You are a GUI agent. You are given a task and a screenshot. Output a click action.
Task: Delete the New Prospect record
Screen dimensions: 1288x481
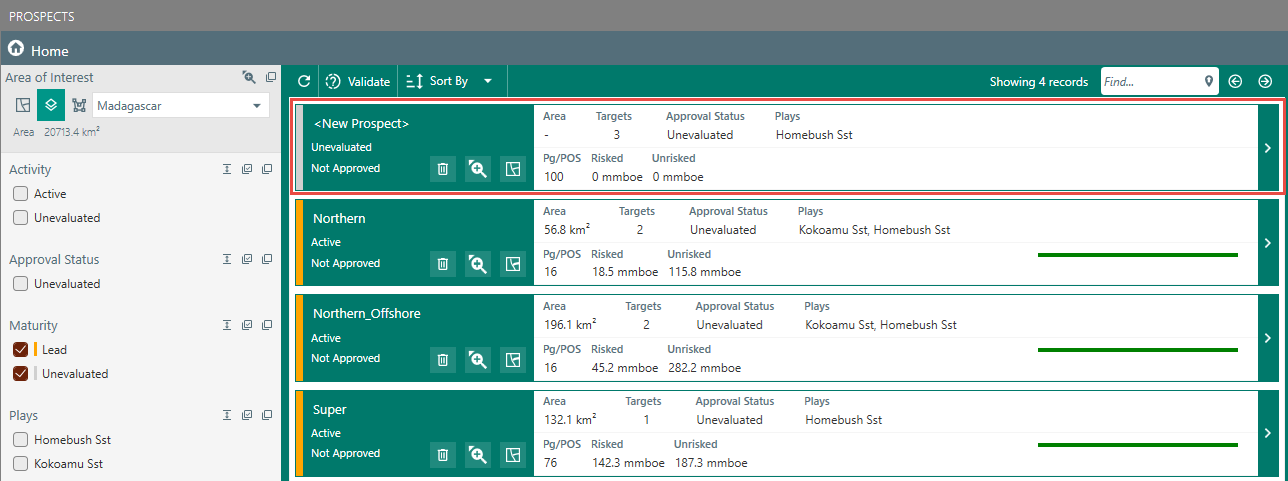(443, 169)
